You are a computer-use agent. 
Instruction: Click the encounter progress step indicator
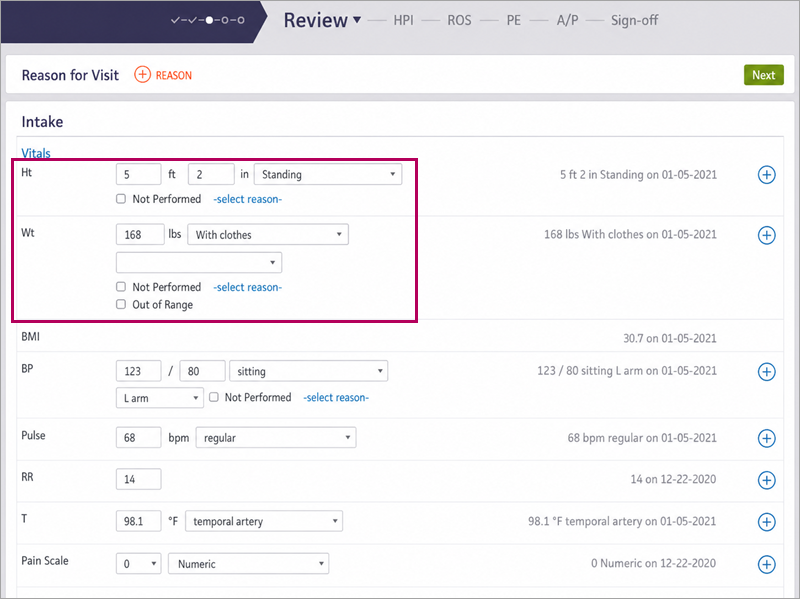click(208, 20)
